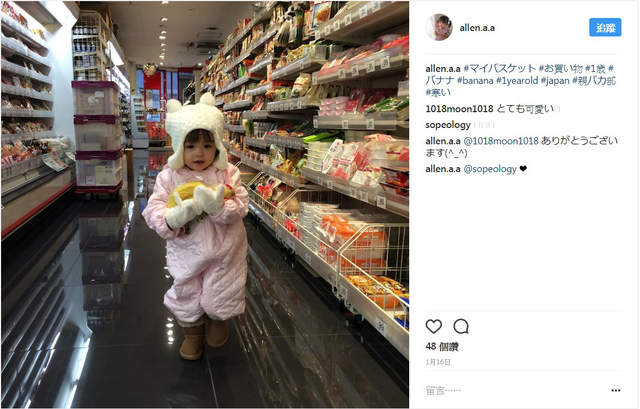The width and height of the screenshot is (640, 409).
Task: Open the three-dots more options menu
Action: pyautogui.click(x=616, y=391)
